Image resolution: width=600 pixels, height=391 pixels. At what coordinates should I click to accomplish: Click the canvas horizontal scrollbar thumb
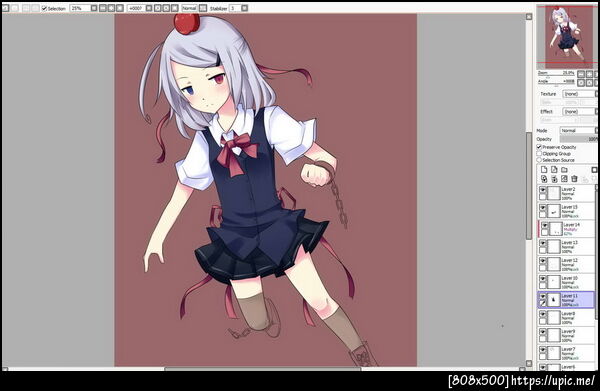pos(262,369)
